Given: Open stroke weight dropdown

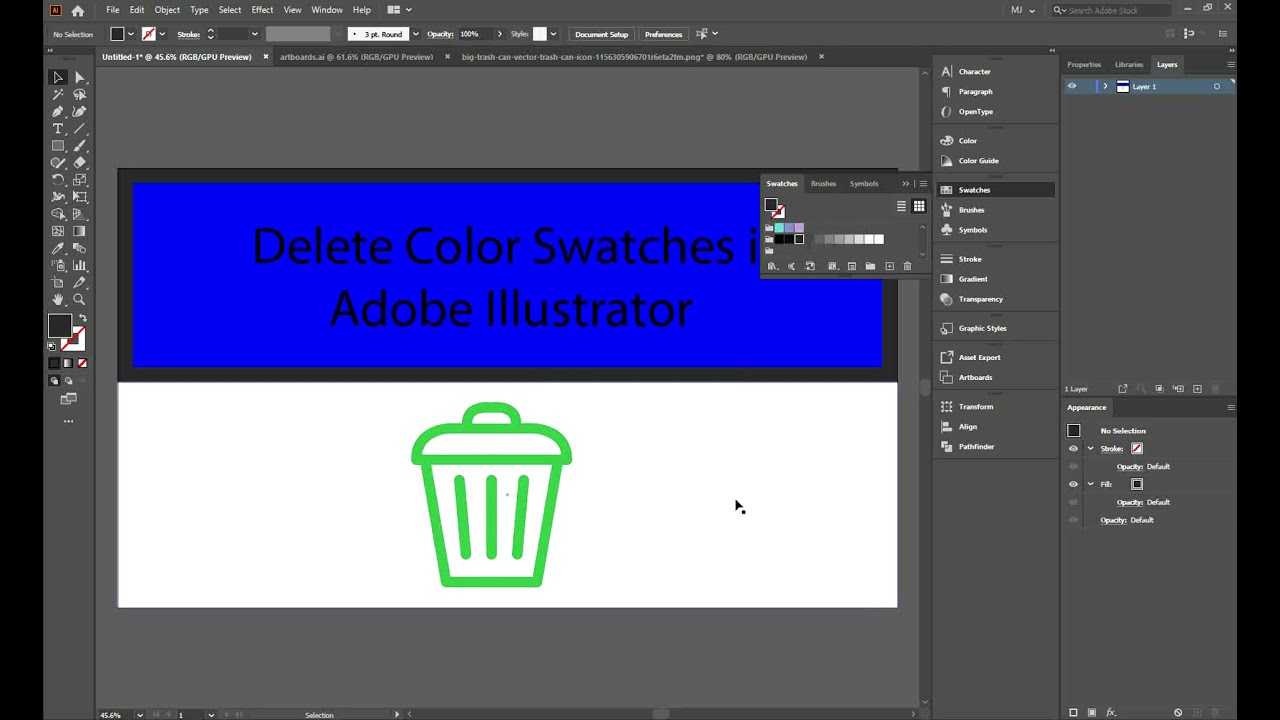Looking at the screenshot, I should click(x=254, y=34).
